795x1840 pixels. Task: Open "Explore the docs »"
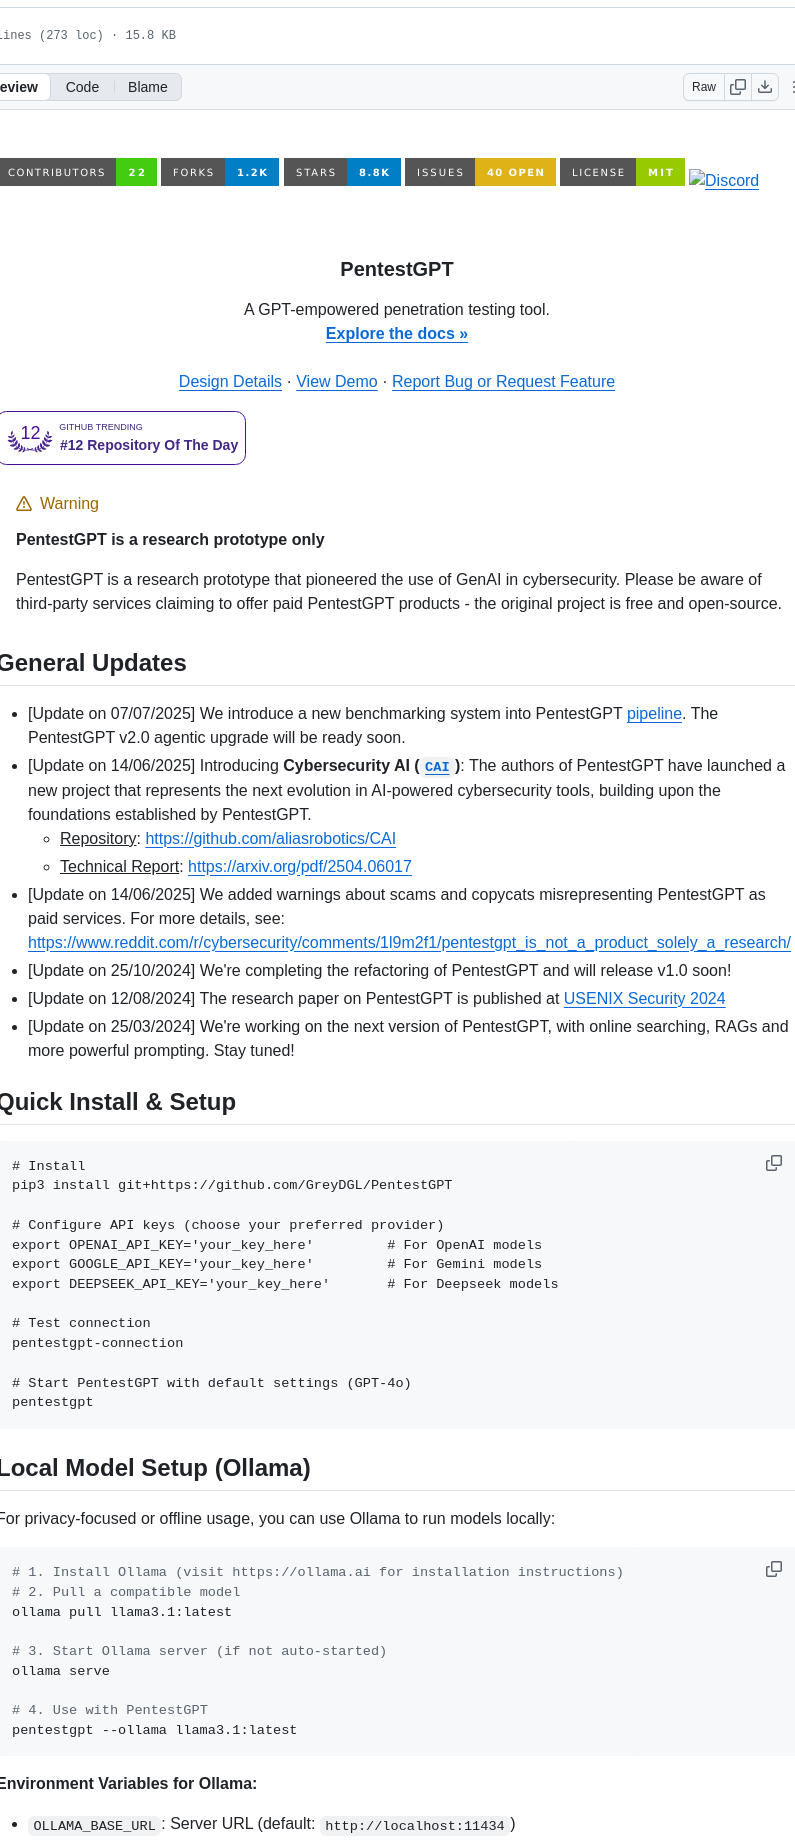[x=396, y=333]
